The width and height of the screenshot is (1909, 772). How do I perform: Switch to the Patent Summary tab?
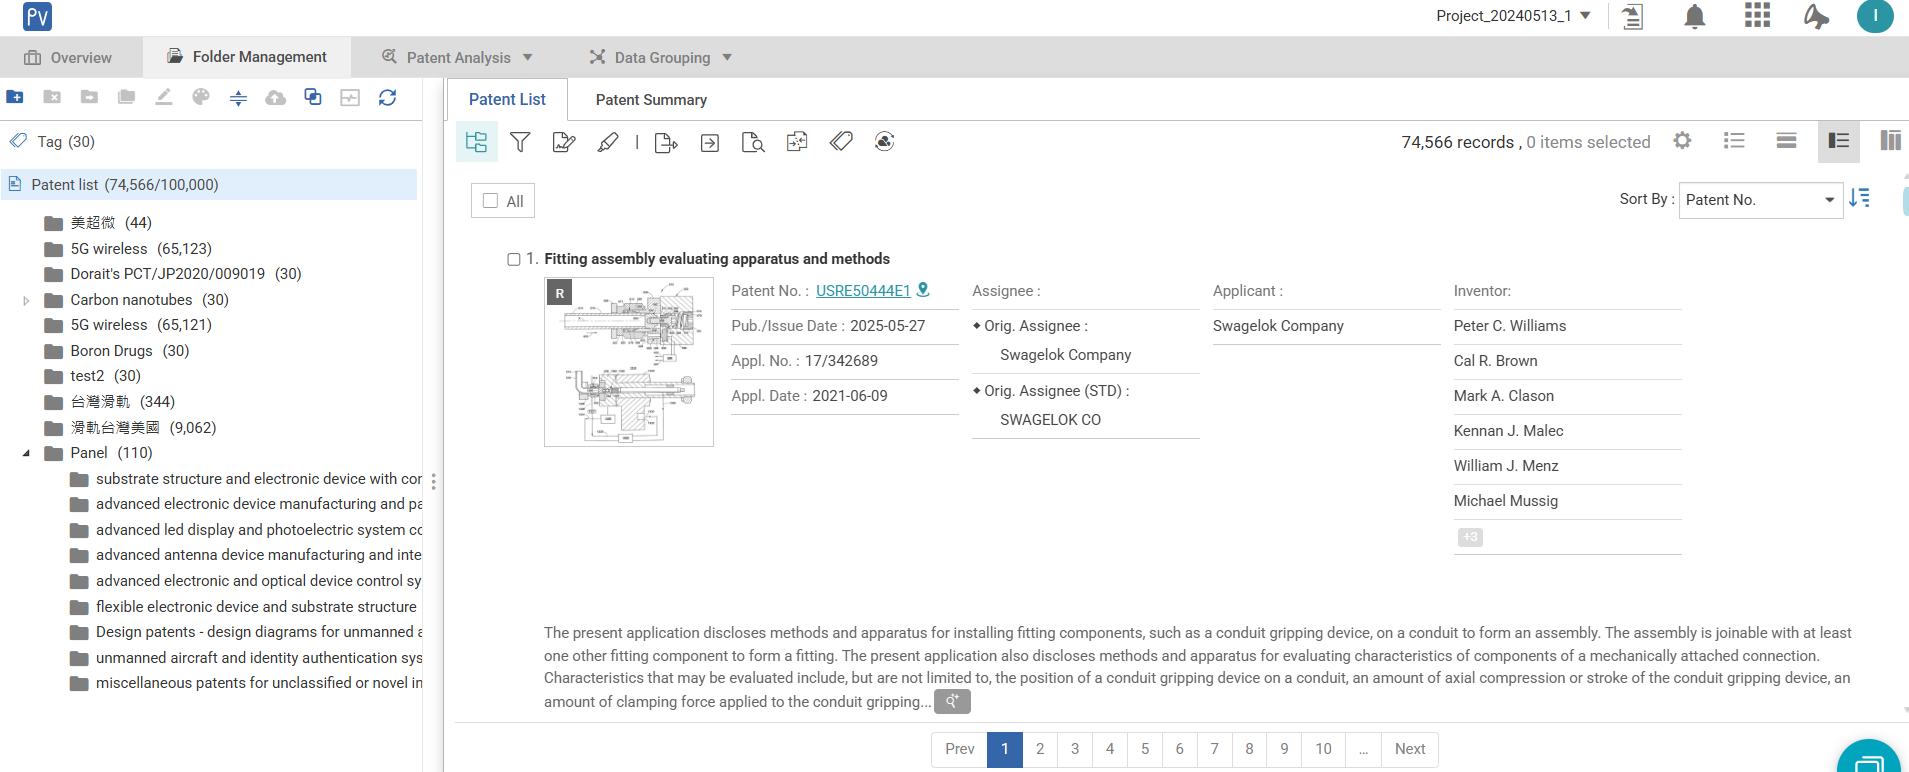(651, 100)
